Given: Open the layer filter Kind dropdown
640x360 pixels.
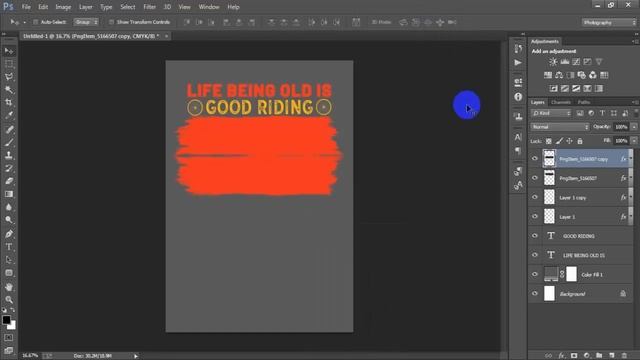Looking at the screenshot, I should (551, 113).
